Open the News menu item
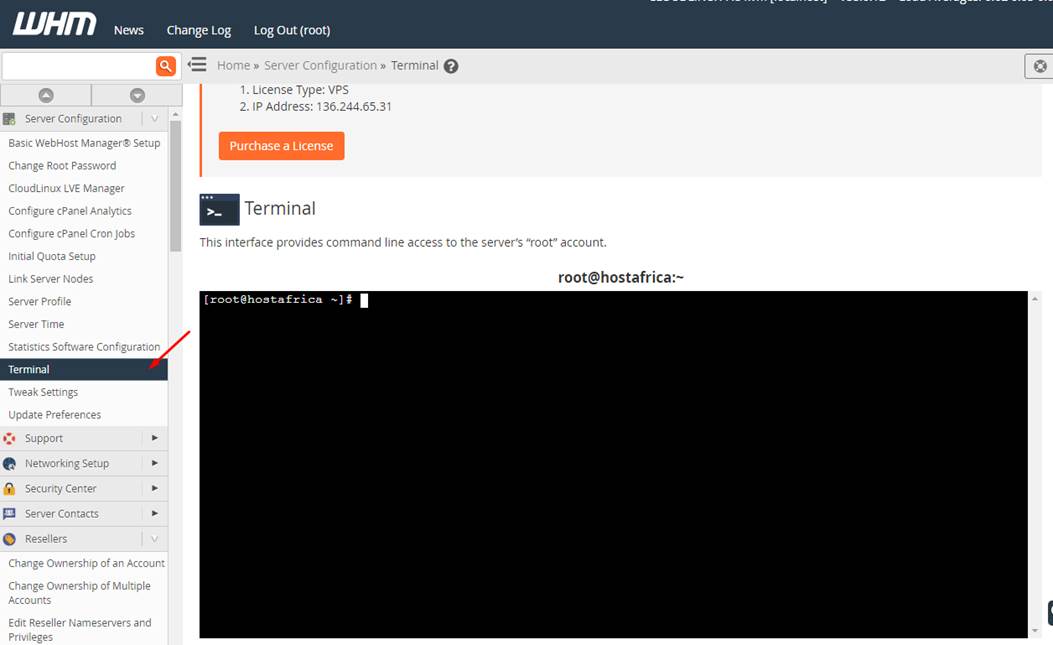The width and height of the screenshot is (1053, 645). point(129,30)
